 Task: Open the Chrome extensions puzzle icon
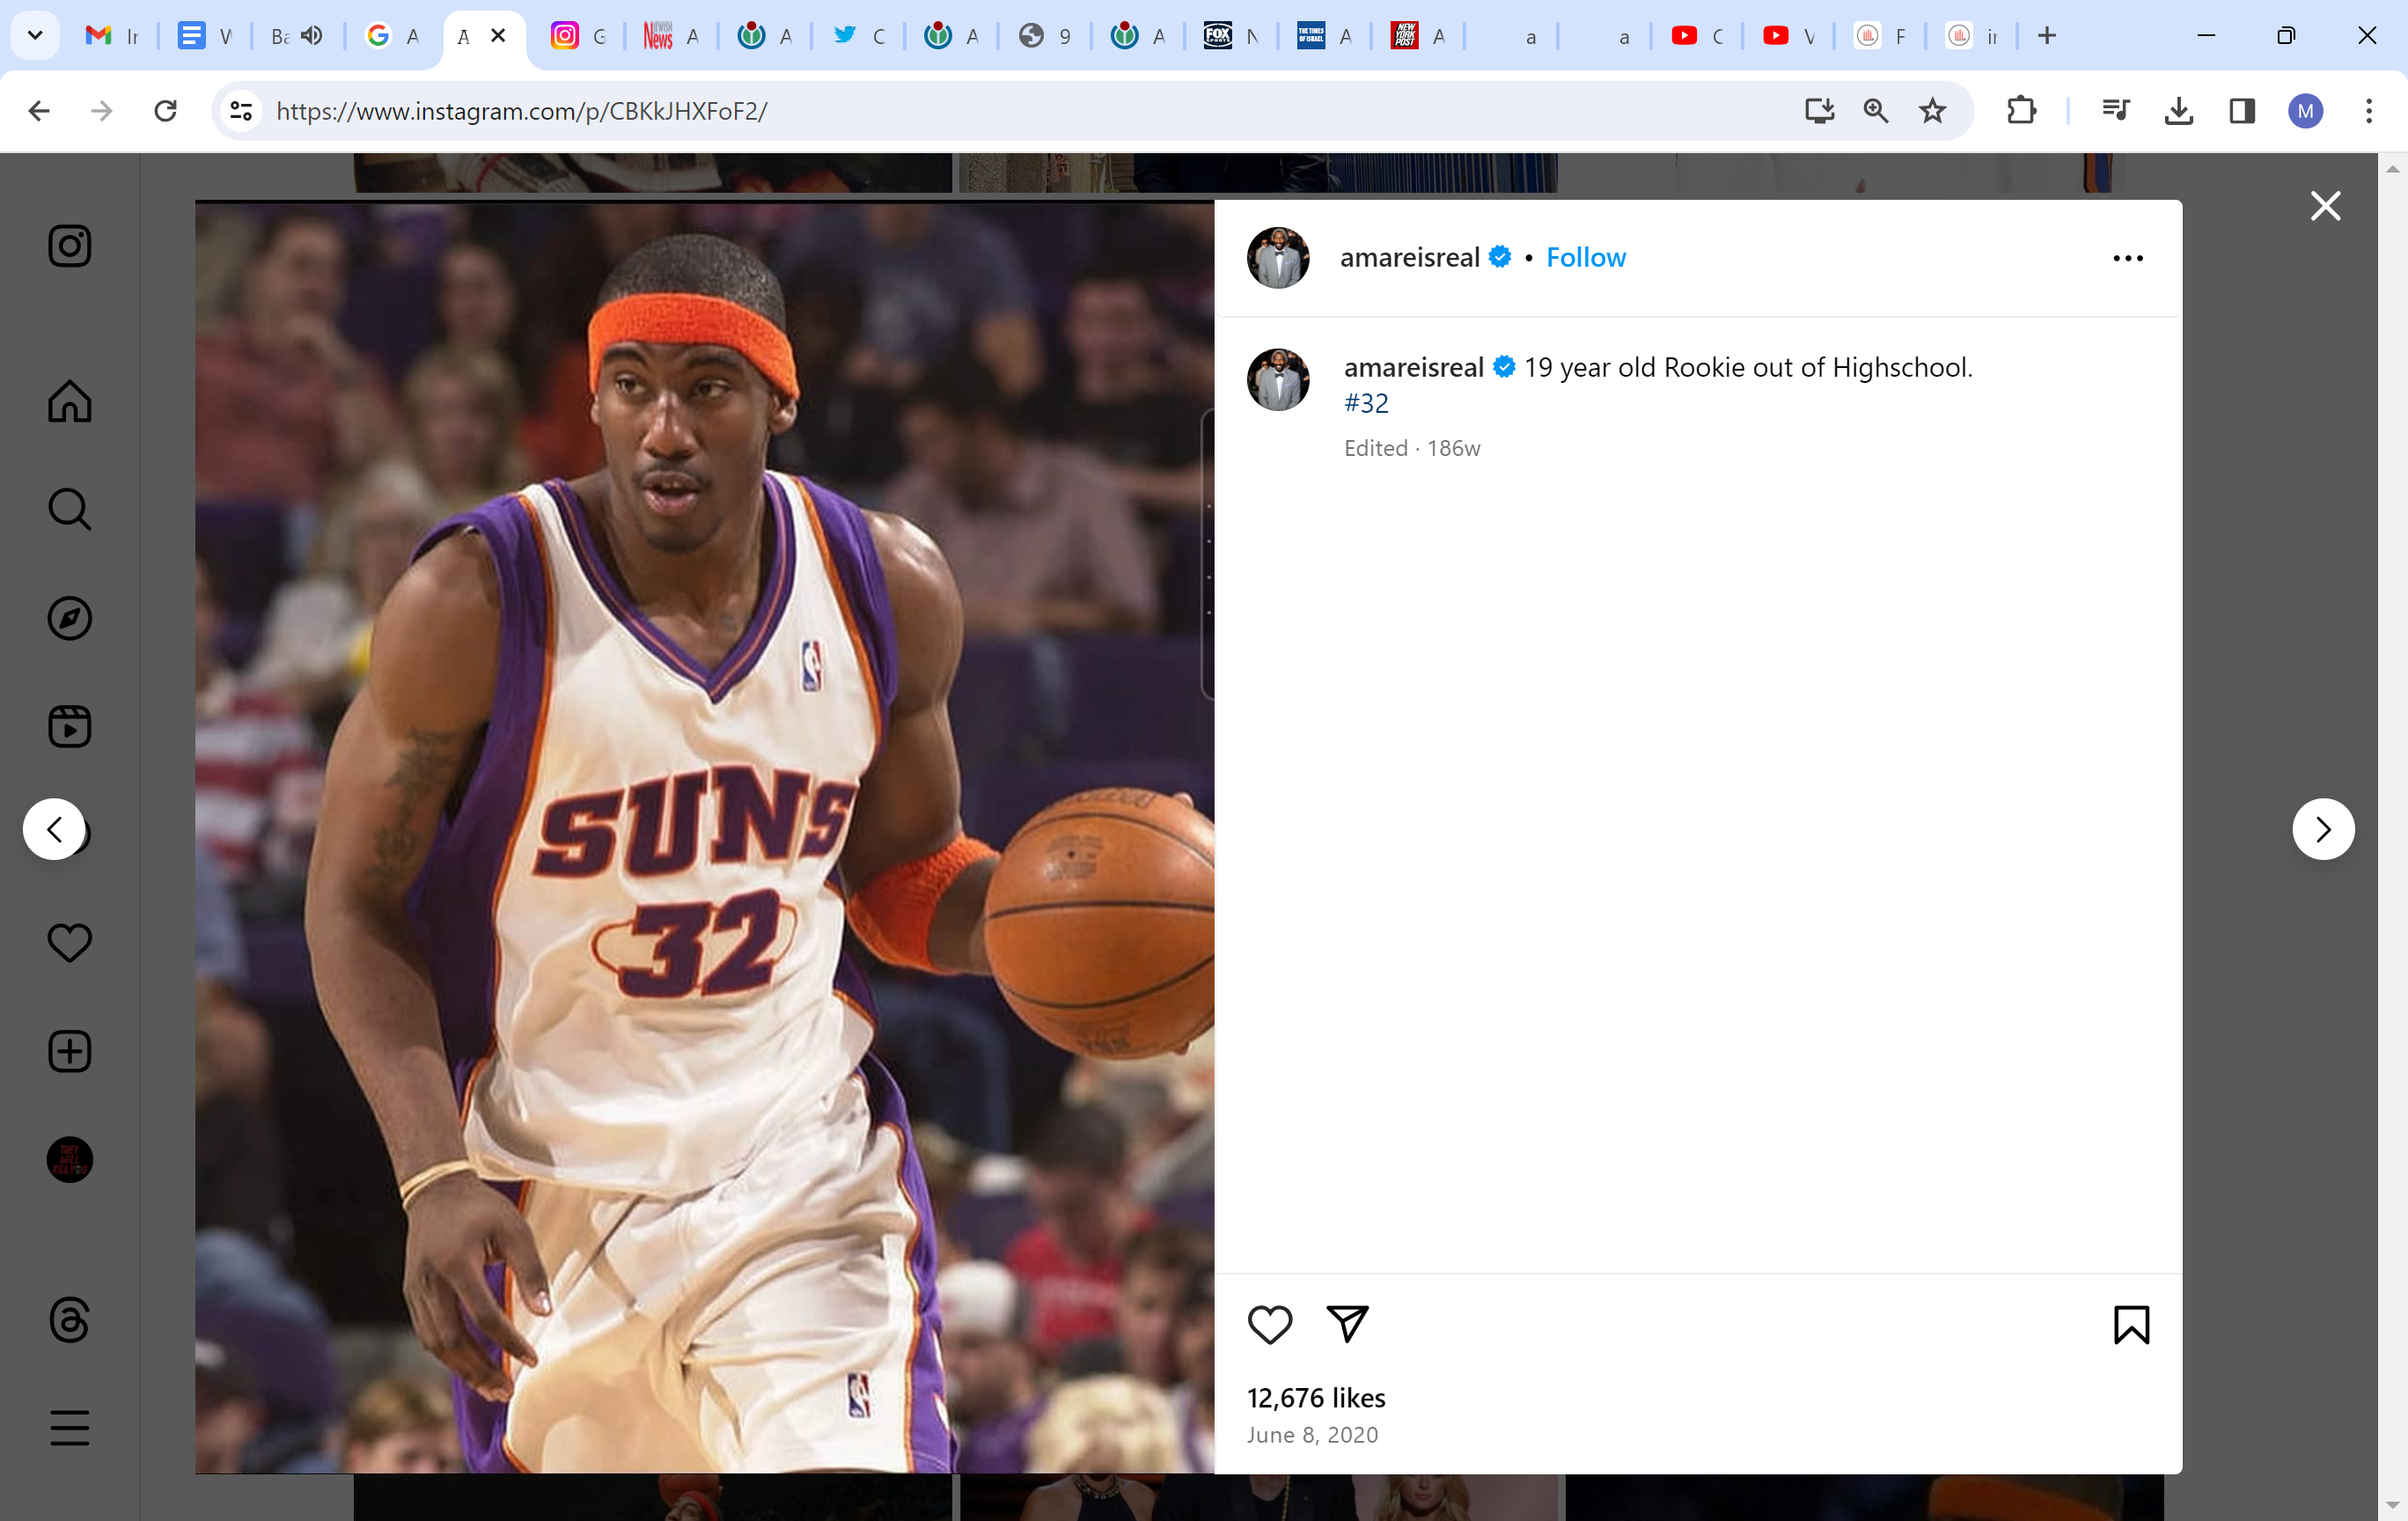(2022, 111)
